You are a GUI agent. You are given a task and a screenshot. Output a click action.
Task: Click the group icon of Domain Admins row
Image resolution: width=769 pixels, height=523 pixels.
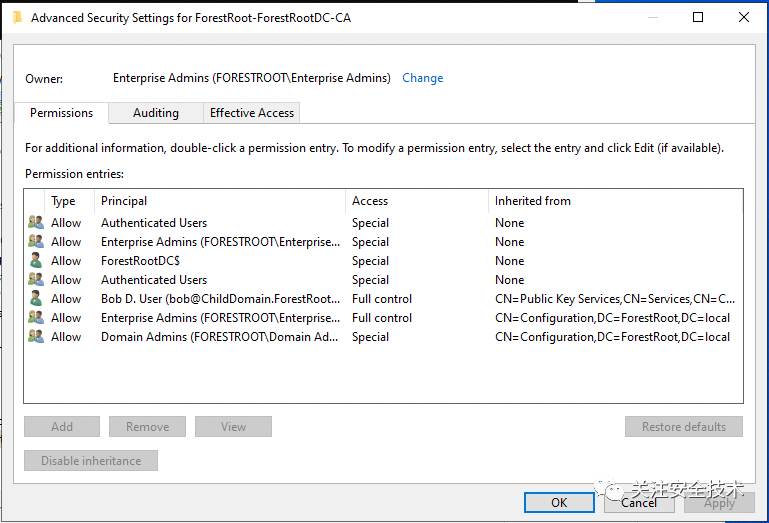pyautogui.click(x=36, y=337)
